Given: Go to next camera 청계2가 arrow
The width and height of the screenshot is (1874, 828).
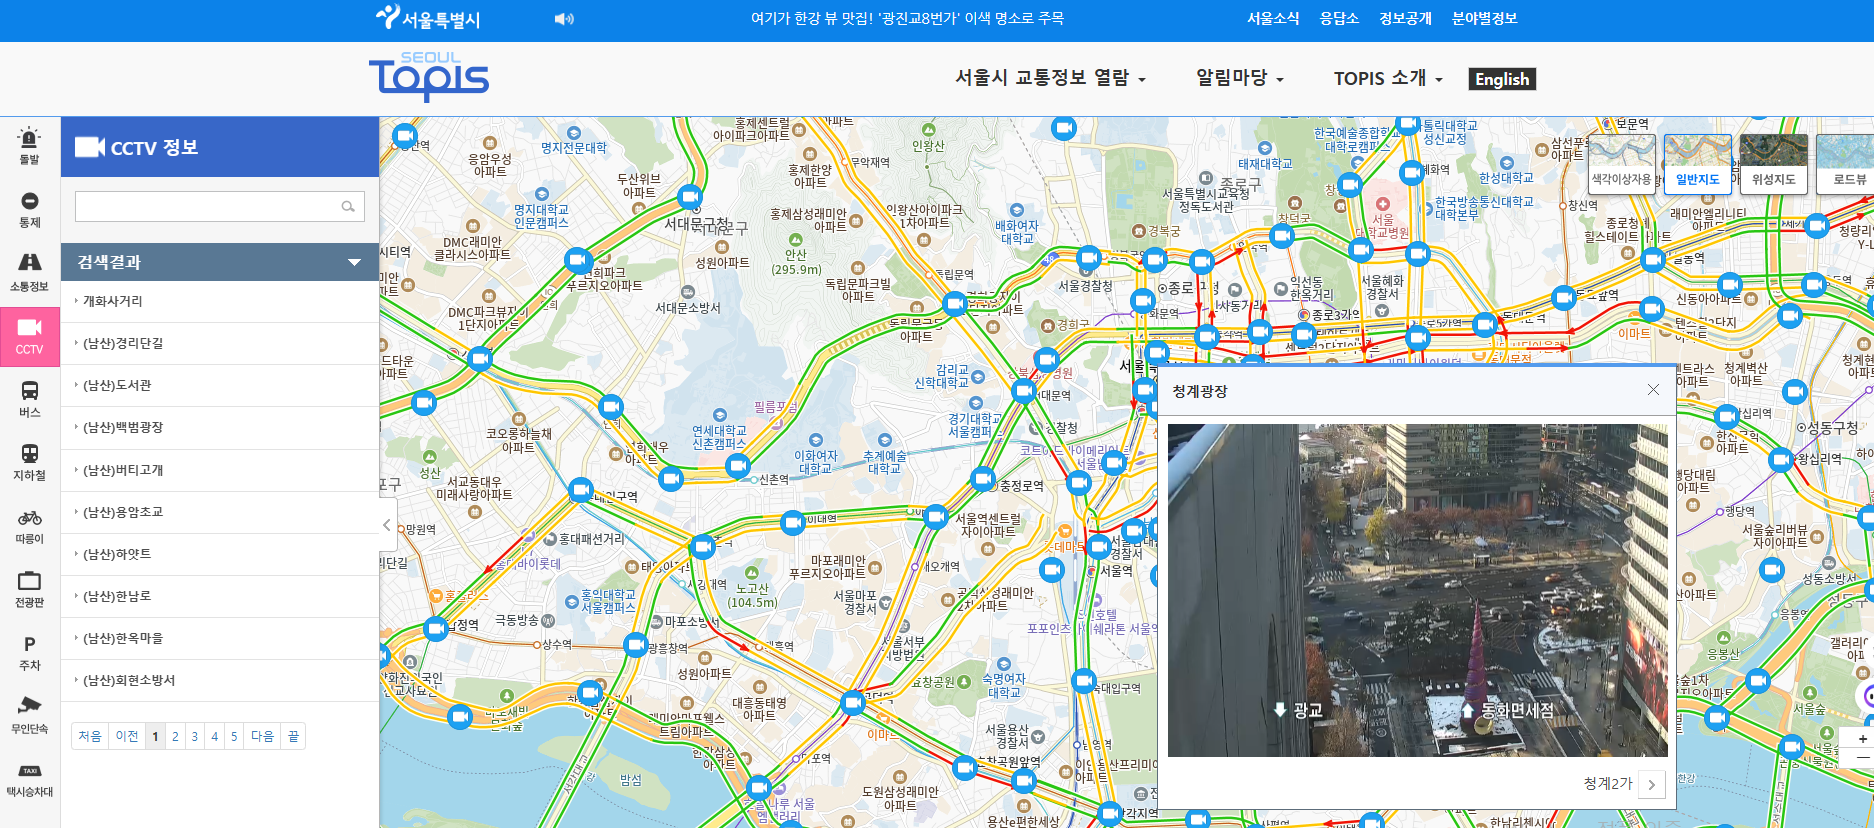Looking at the screenshot, I should coord(1651,784).
